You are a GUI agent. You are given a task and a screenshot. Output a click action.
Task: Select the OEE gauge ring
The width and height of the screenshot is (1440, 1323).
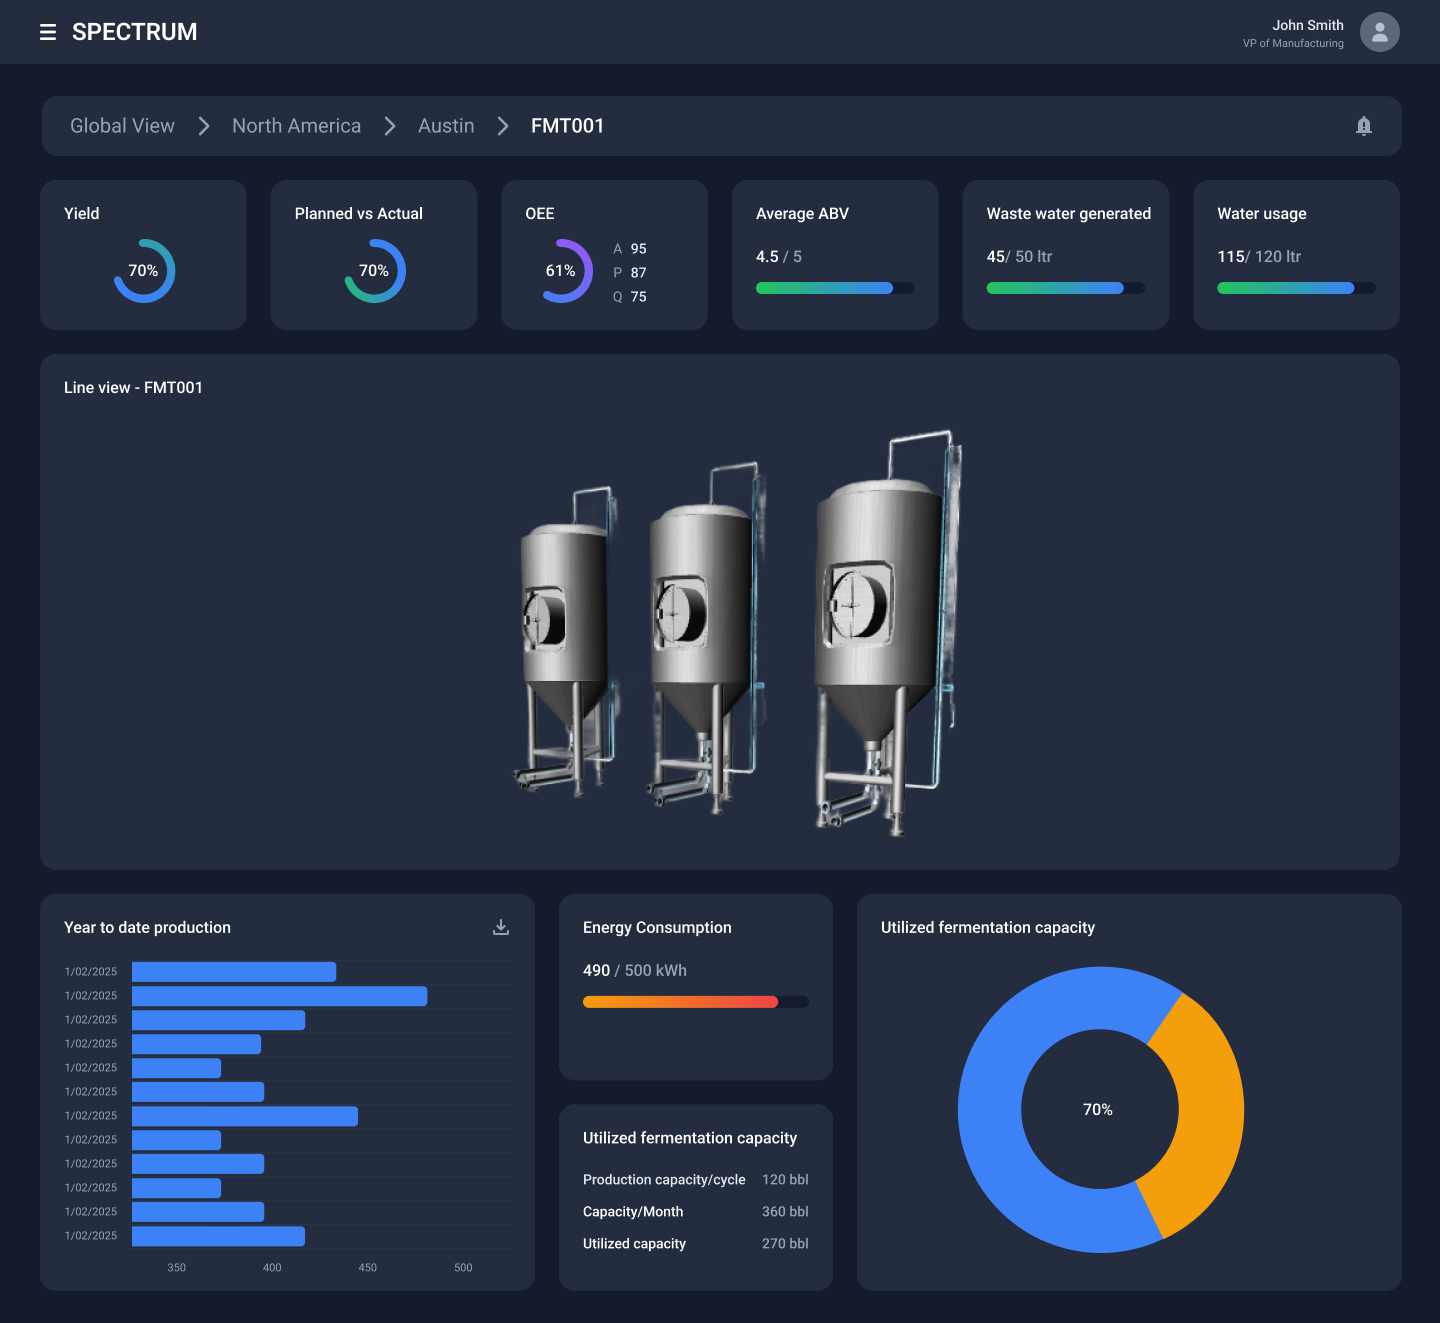pyautogui.click(x=565, y=269)
